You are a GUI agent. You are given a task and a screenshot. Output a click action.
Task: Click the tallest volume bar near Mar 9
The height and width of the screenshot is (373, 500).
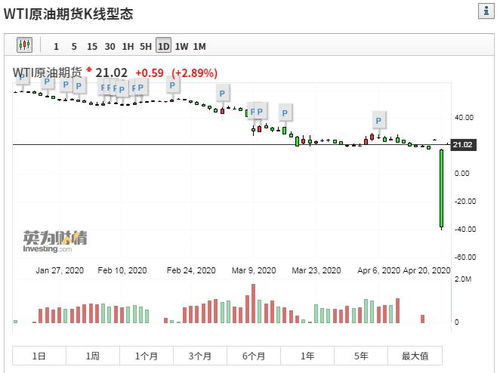(253, 303)
